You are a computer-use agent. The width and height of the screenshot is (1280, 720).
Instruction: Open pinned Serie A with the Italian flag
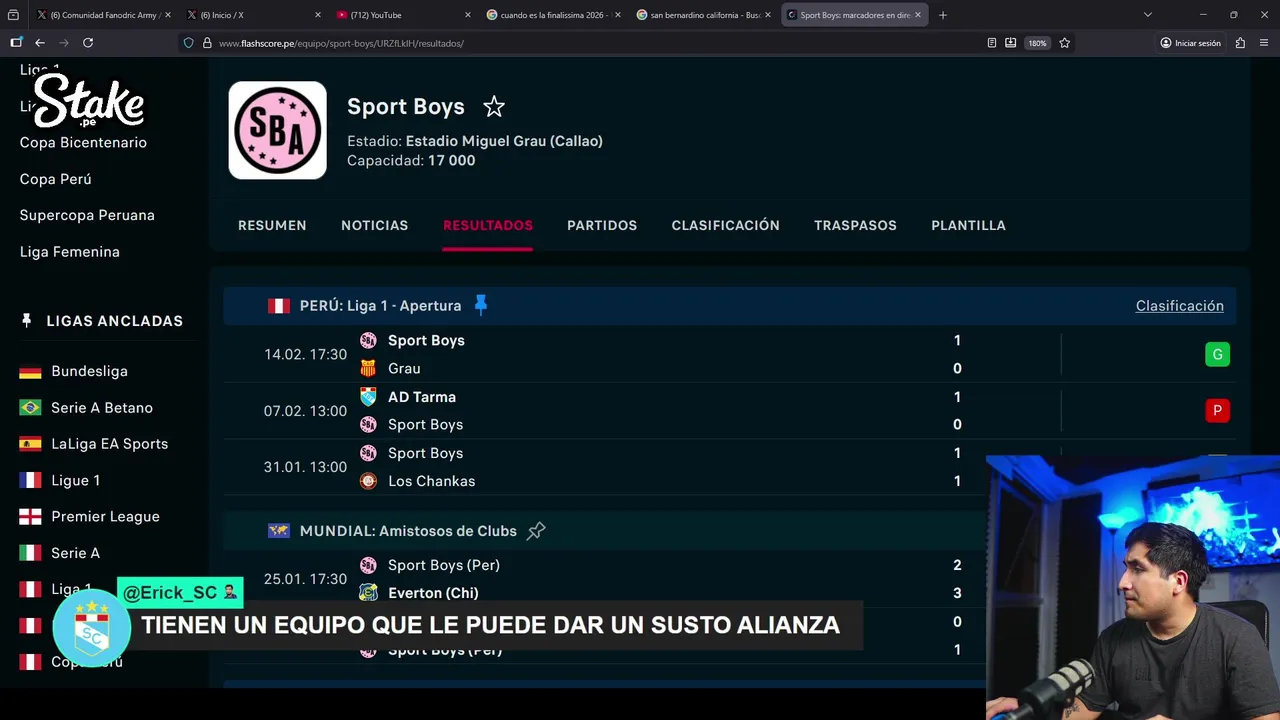click(x=75, y=553)
